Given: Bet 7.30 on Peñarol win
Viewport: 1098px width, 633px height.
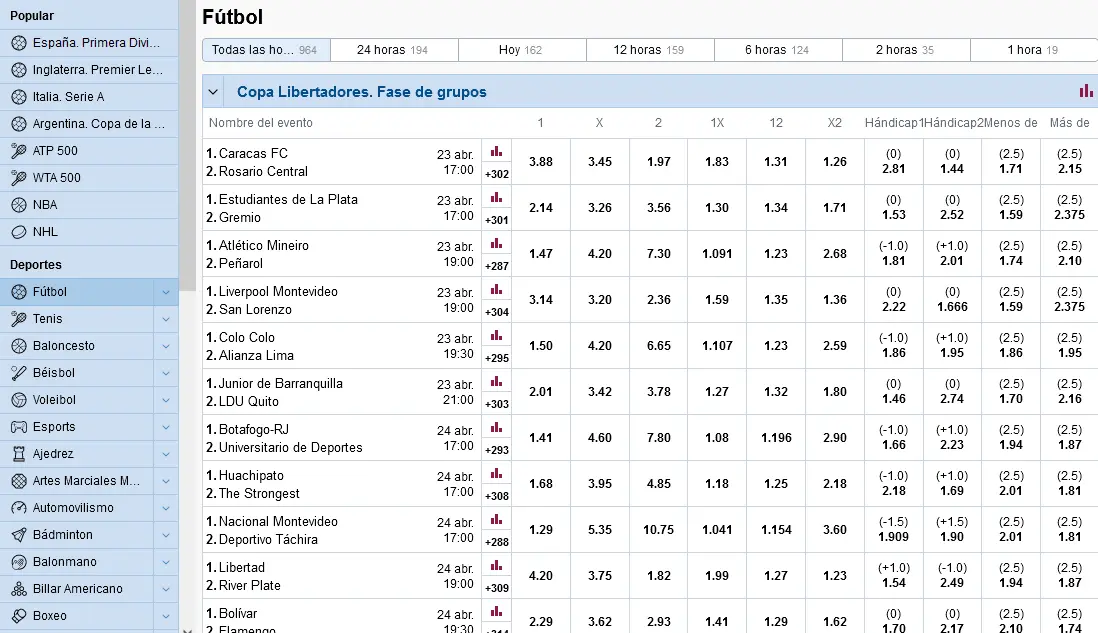Looking at the screenshot, I should [658, 254].
